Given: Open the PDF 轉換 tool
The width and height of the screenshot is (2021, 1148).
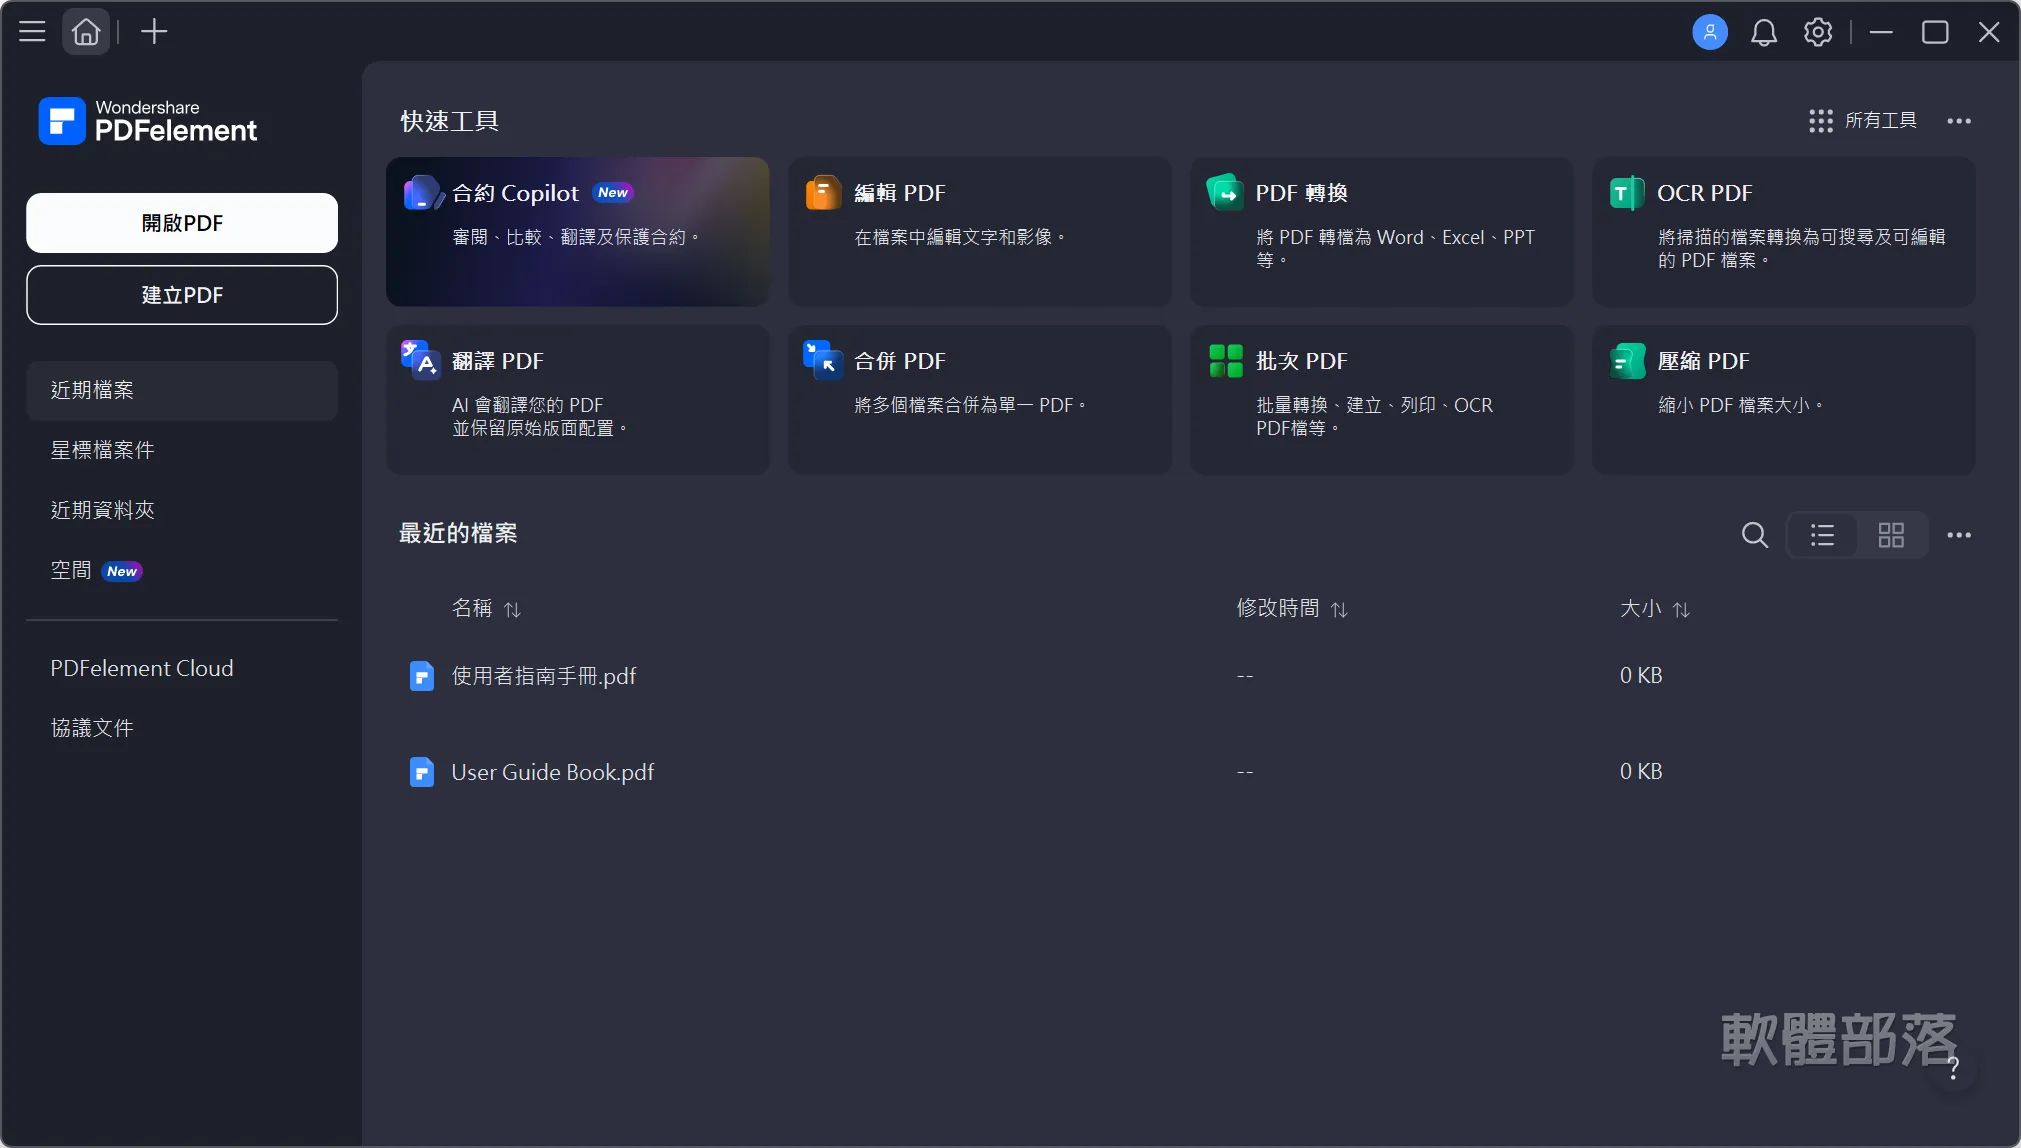Looking at the screenshot, I should (x=1381, y=231).
